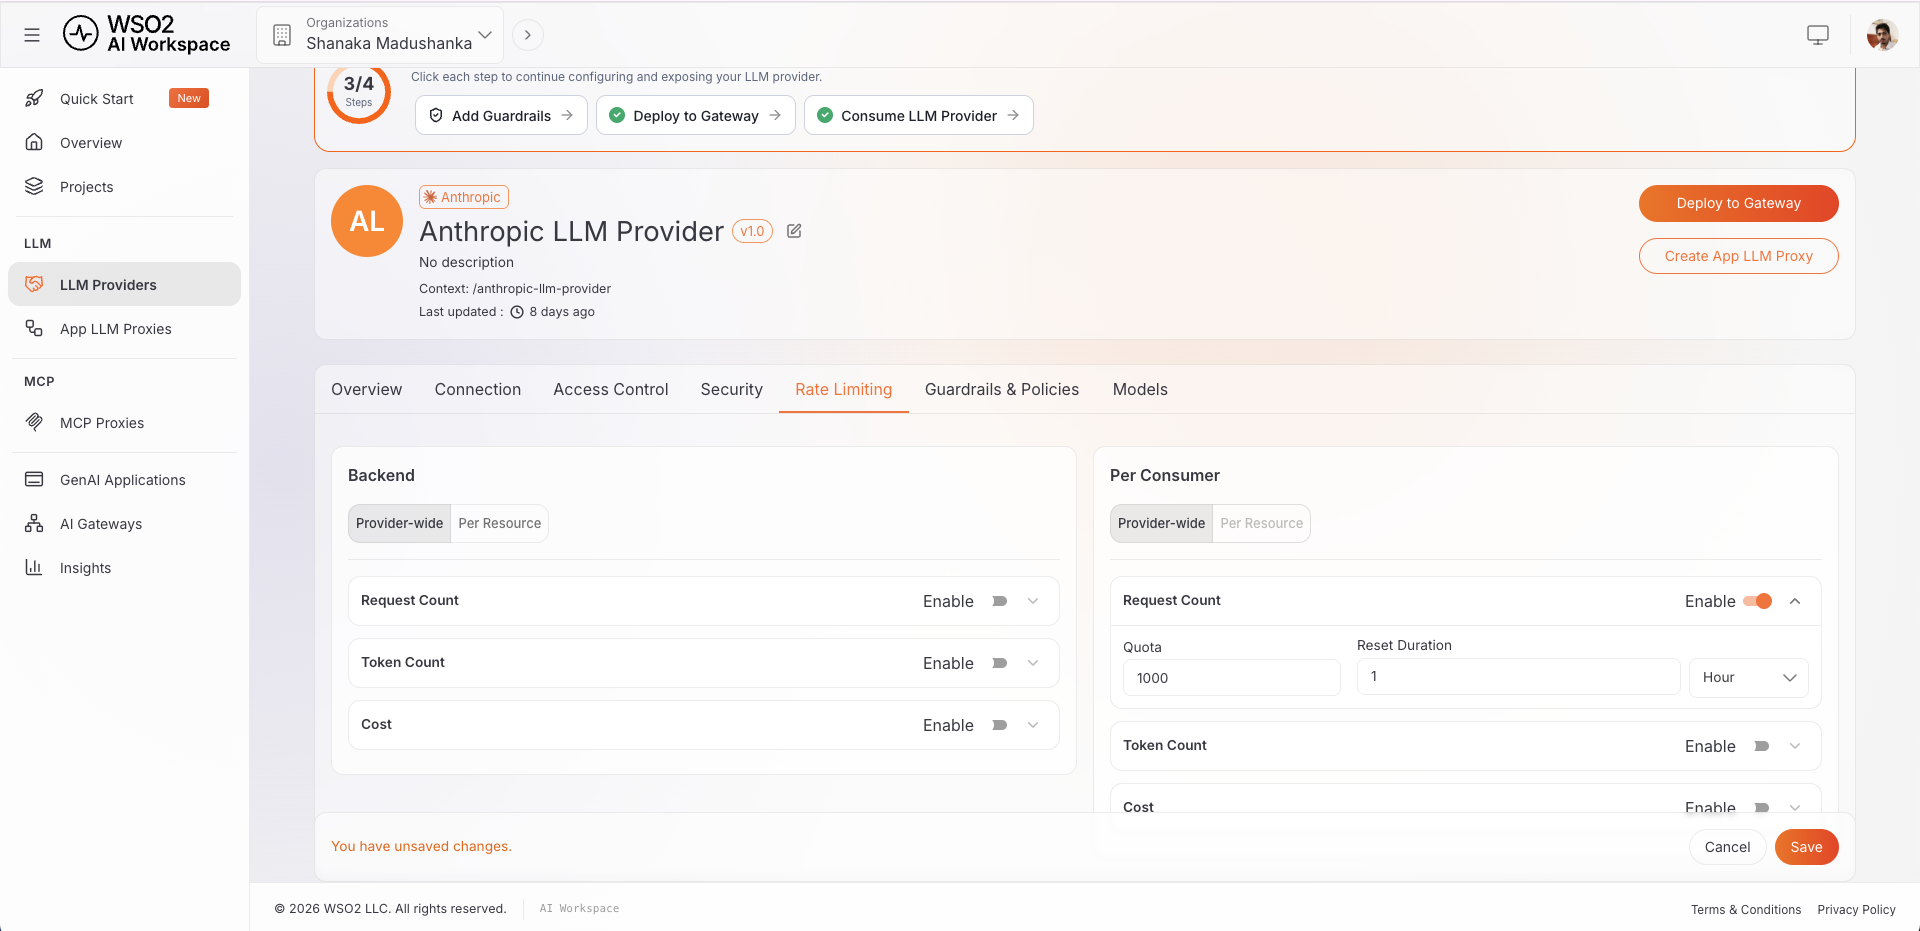Image resolution: width=1920 pixels, height=931 pixels.
Task: Collapse Per Consumer Request Count section
Action: 1795,601
